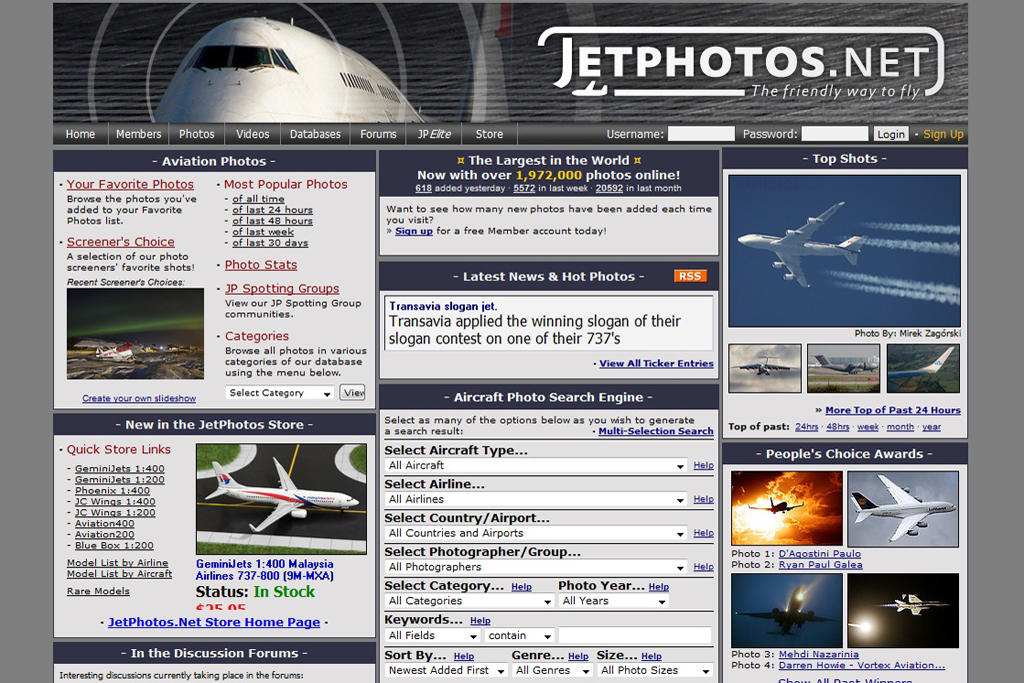Click the Sign Up link in header

[943, 134]
